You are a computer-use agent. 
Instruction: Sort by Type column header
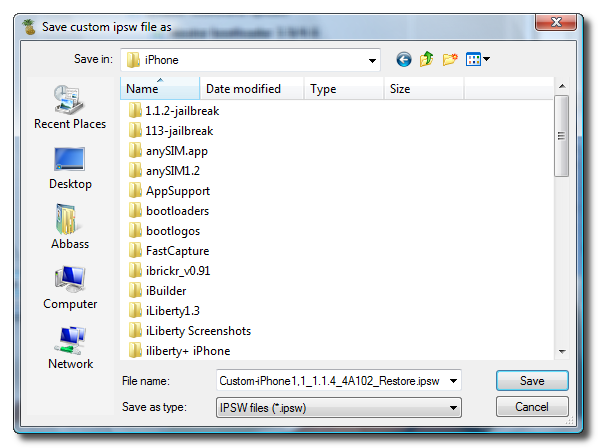pos(344,88)
